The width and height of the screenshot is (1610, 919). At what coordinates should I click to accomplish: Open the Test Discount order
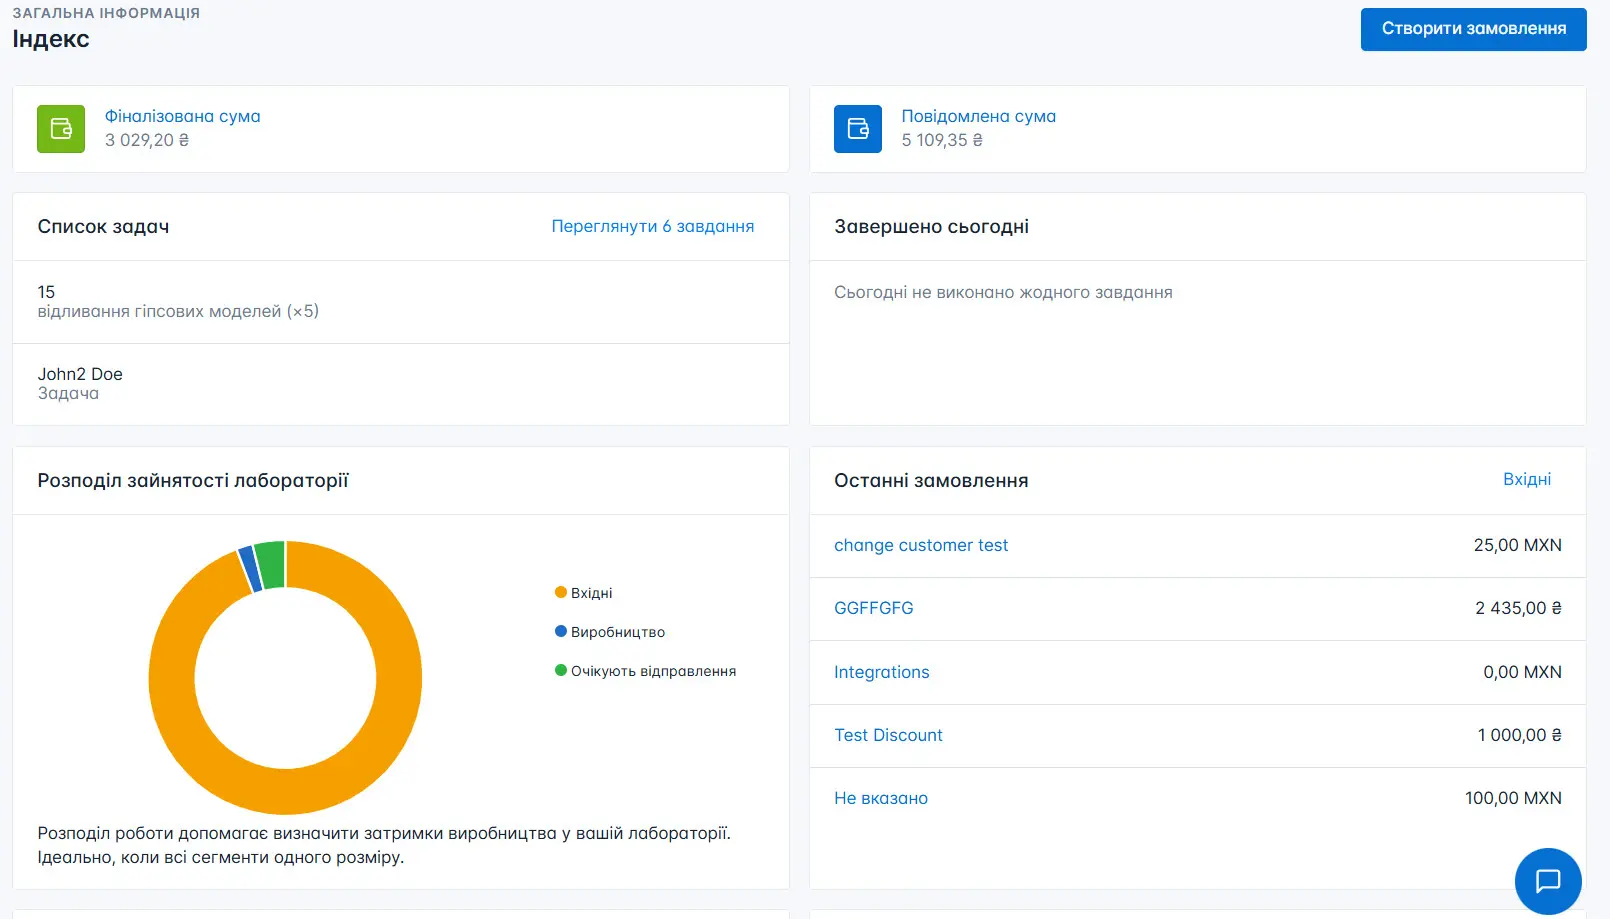[888, 735]
